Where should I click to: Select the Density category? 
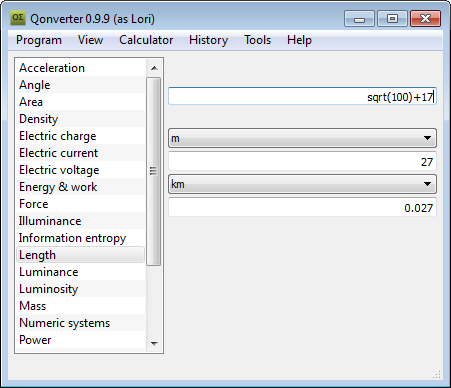(x=81, y=119)
